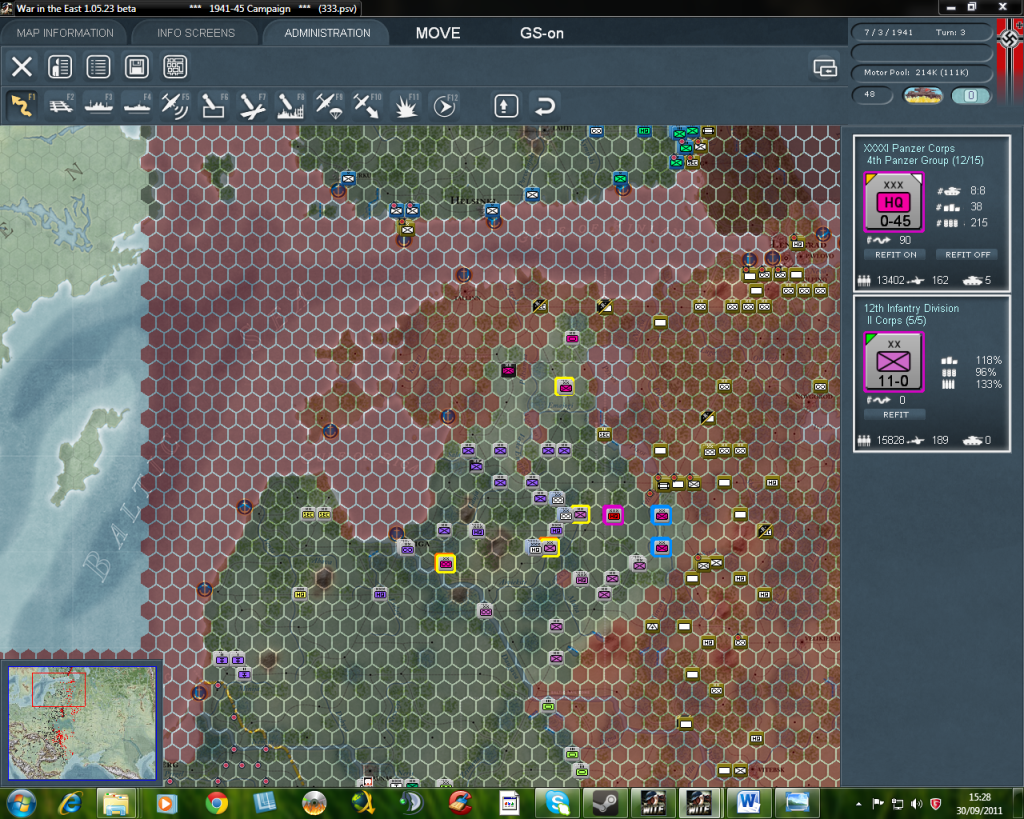Switch to the Info Screens tab
The width and height of the screenshot is (1024, 819).
196,33
